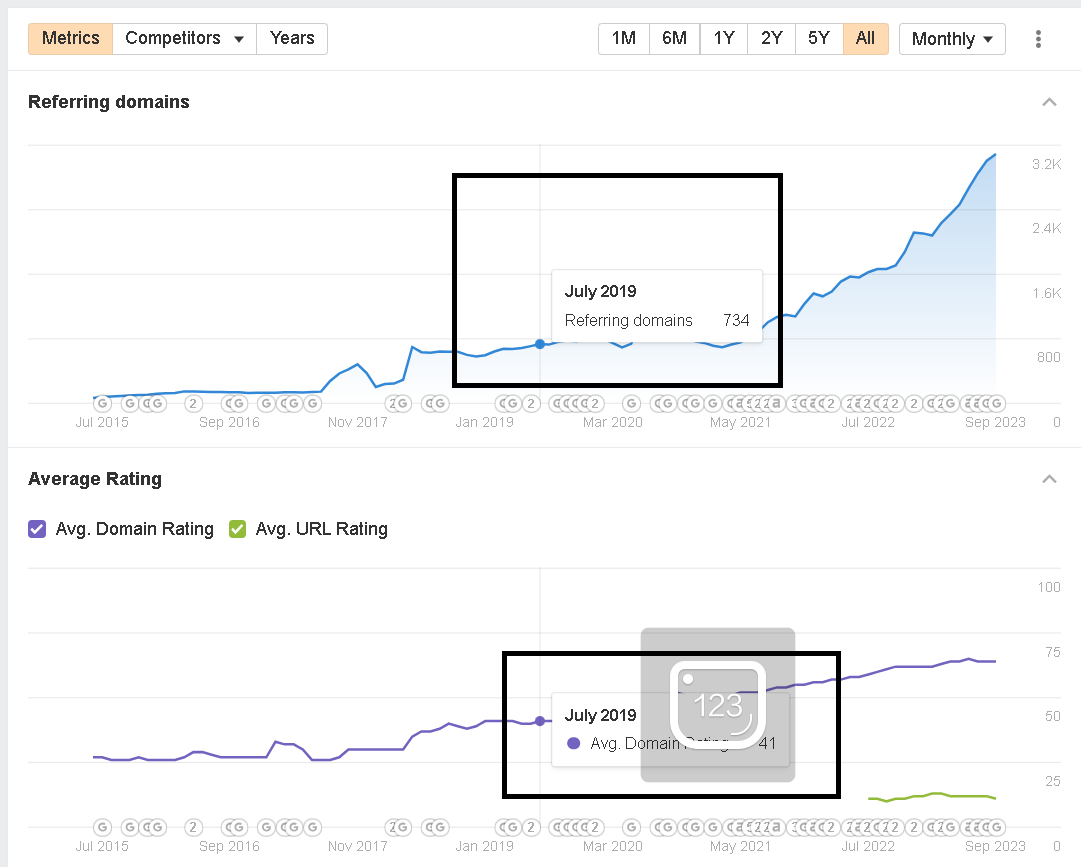Open the Monthly interval dropdown
Image resolution: width=1085 pixels, height=867 pixels.
(952, 39)
